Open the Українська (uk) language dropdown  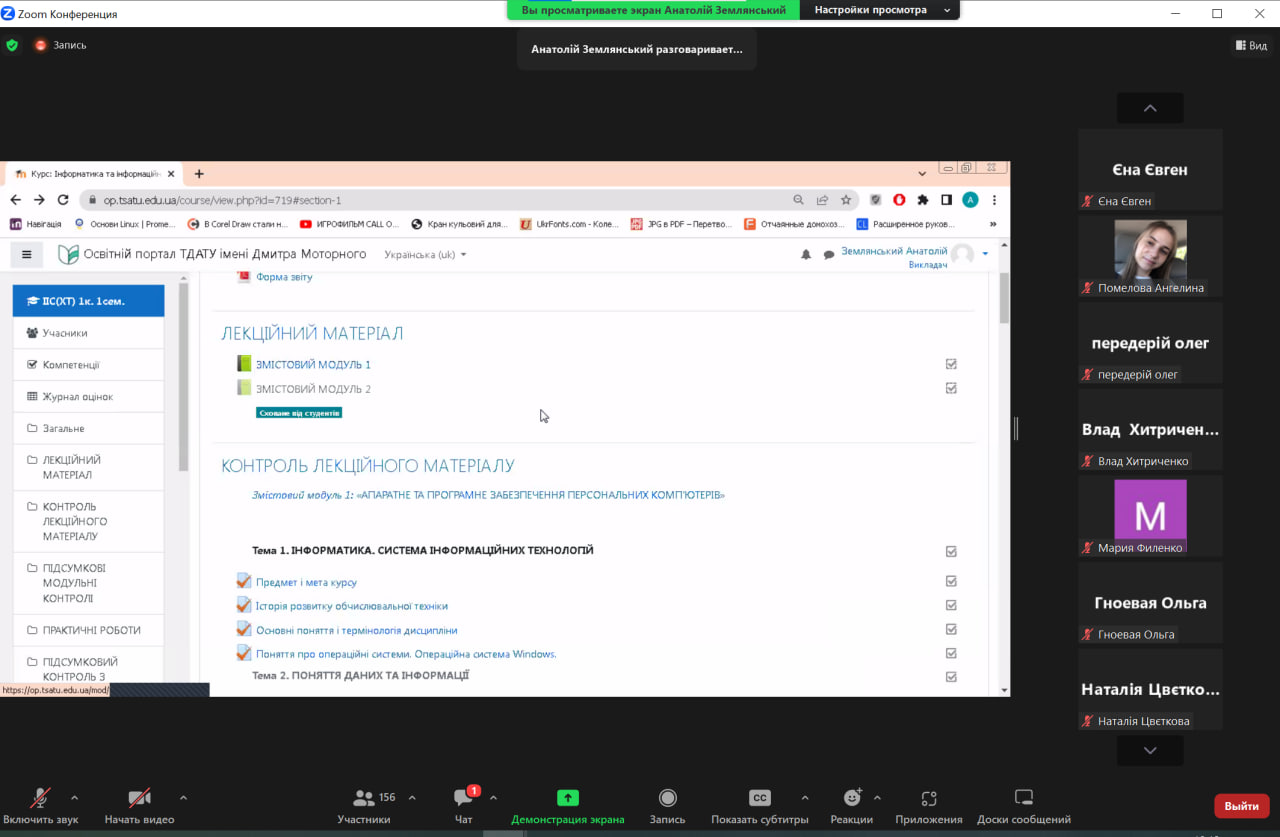(x=426, y=254)
